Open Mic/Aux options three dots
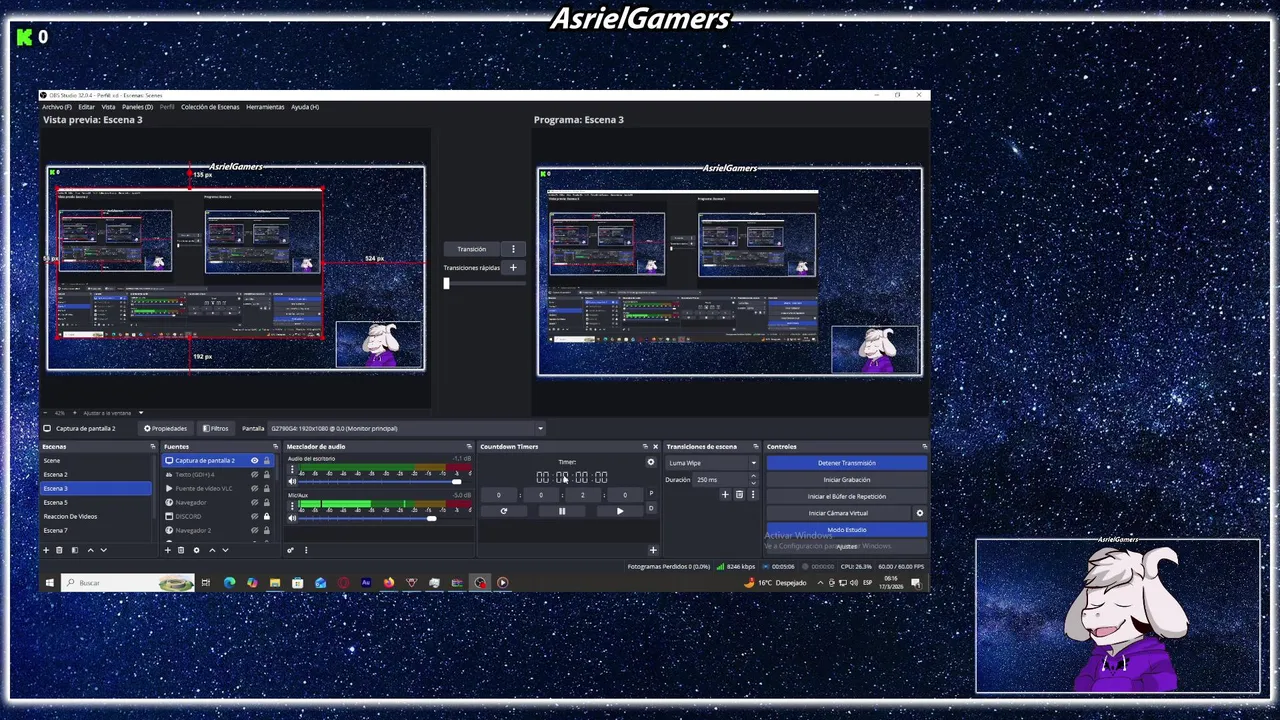 pos(292,505)
